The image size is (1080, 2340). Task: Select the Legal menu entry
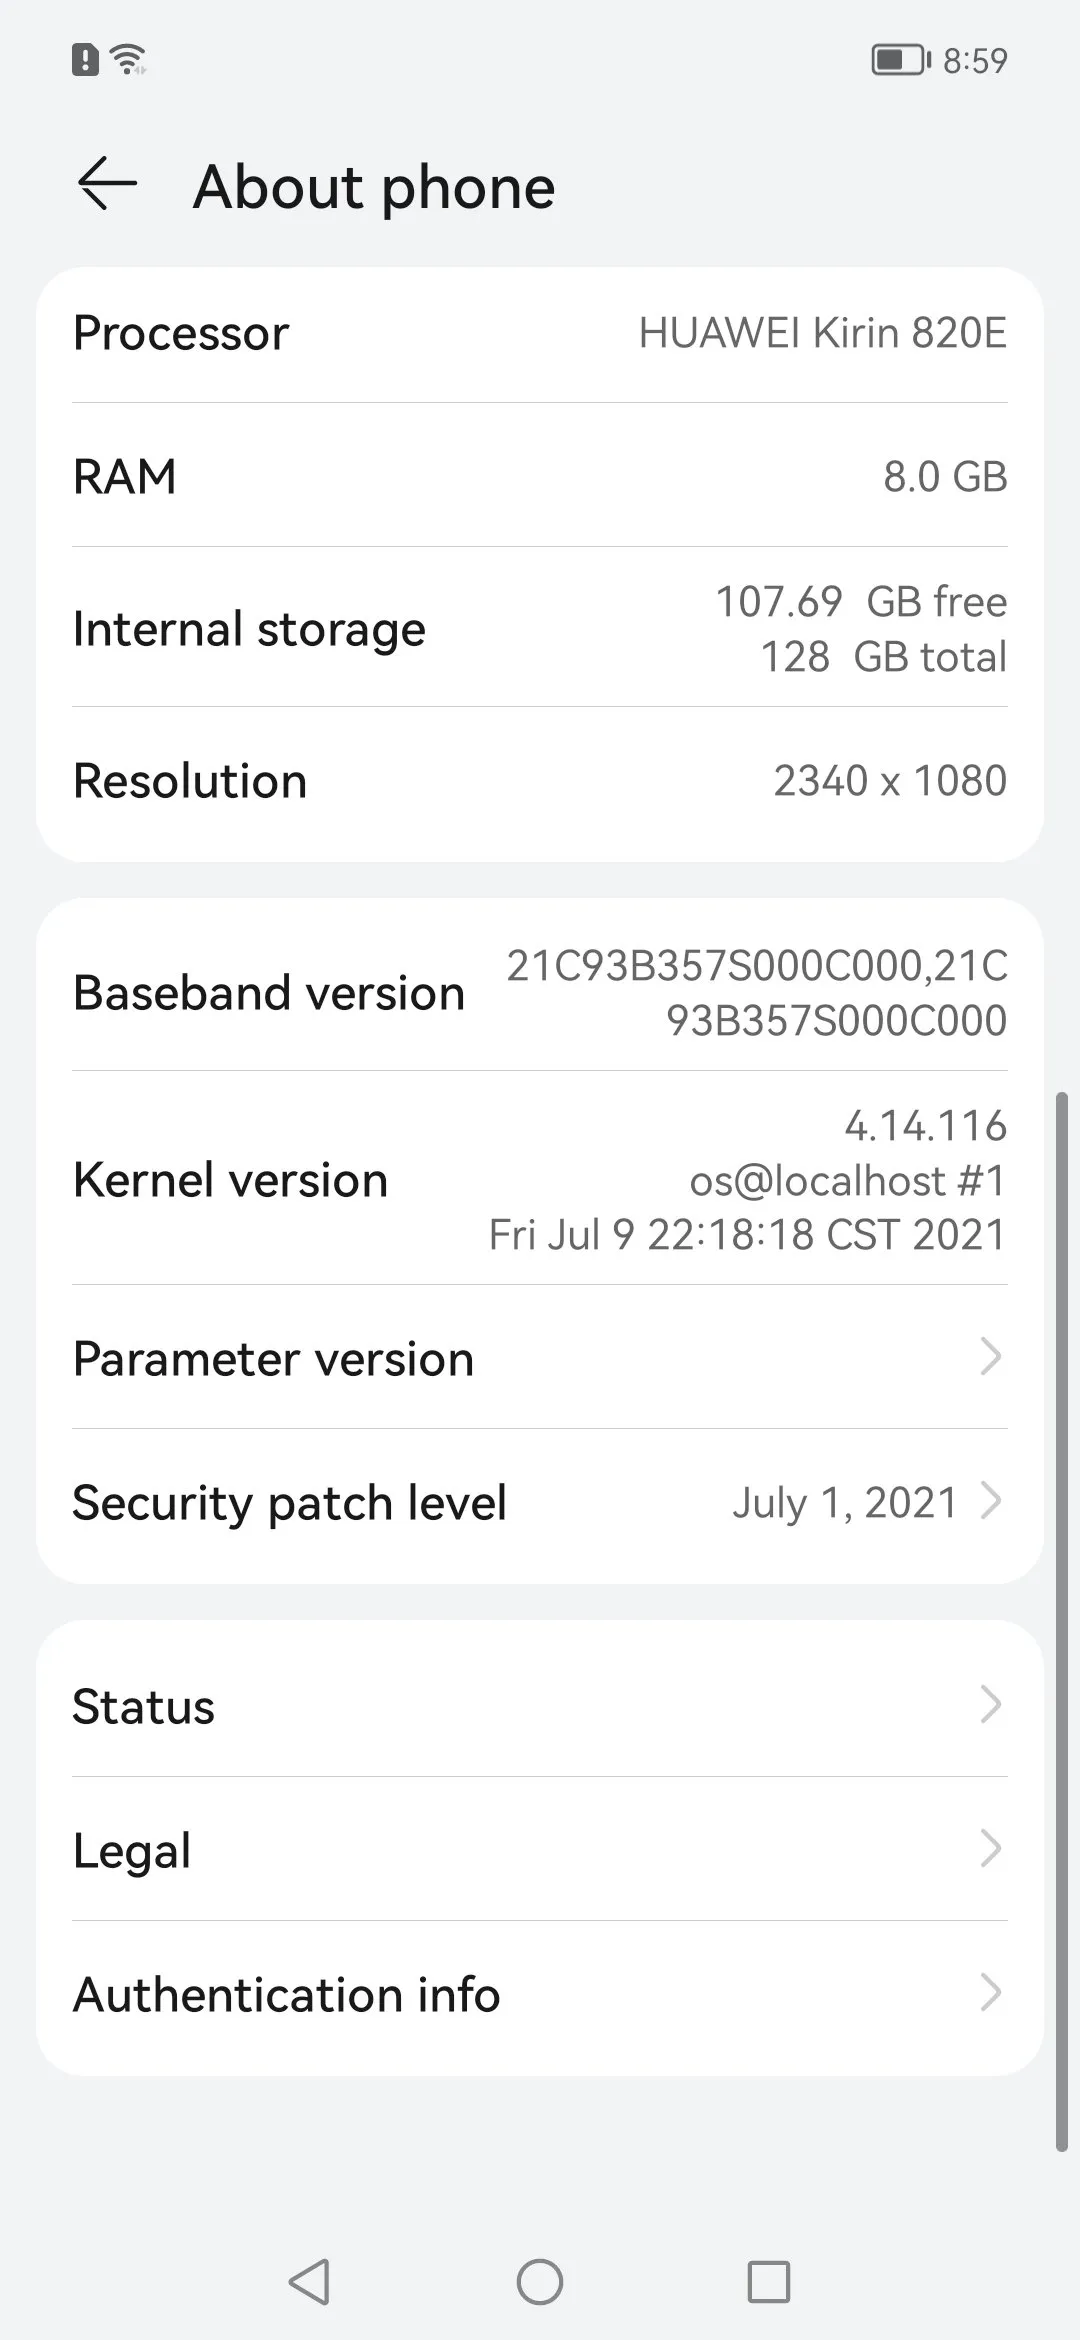pos(132,1850)
